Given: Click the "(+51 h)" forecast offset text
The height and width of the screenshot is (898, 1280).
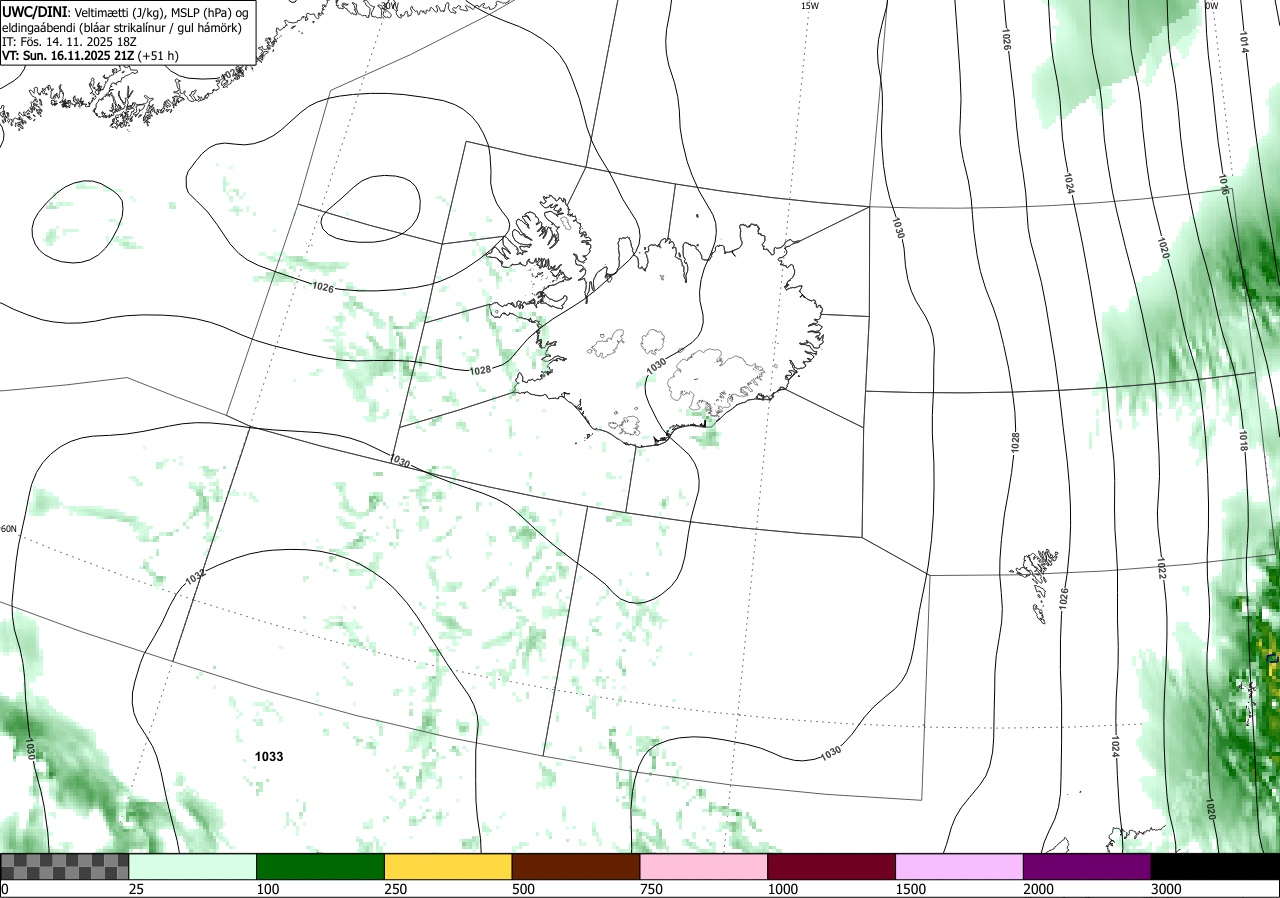Looking at the screenshot, I should (160, 56).
